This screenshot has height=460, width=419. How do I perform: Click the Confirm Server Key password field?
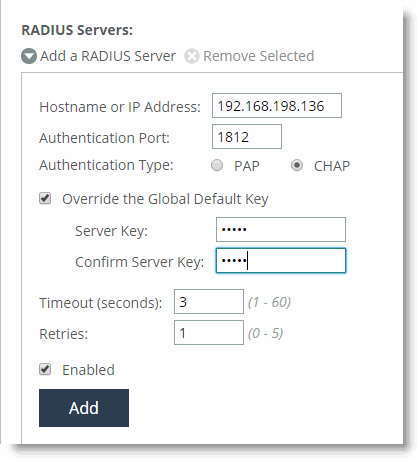pos(281,261)
